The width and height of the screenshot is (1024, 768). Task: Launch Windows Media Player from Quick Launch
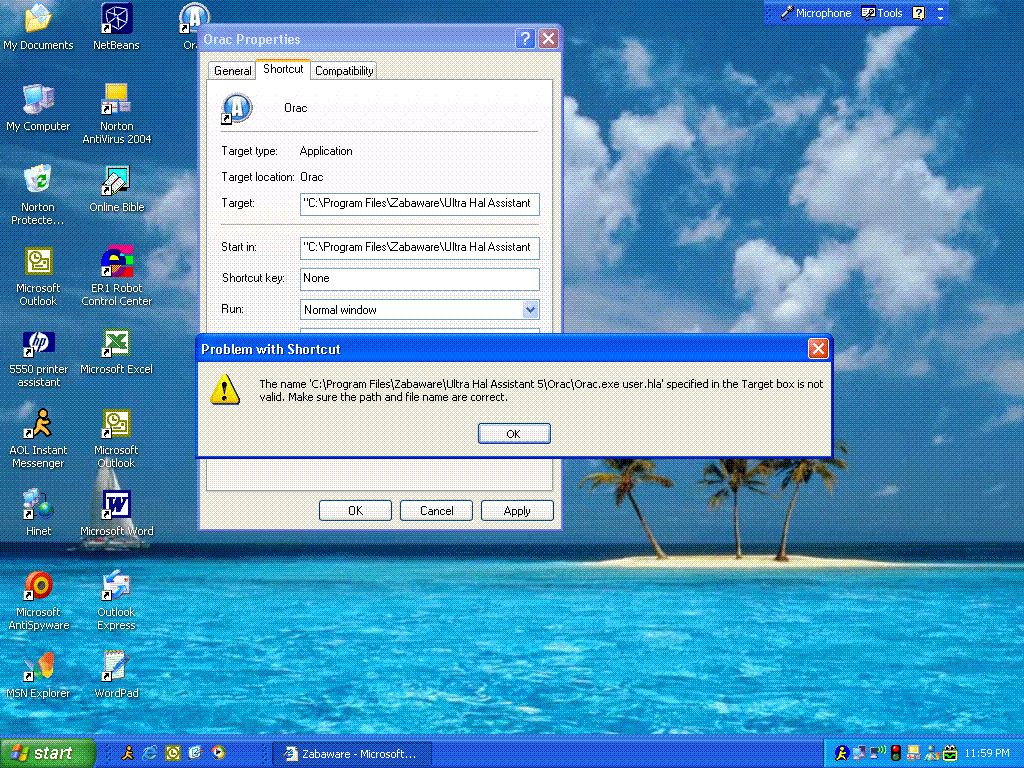click(218, 753)
